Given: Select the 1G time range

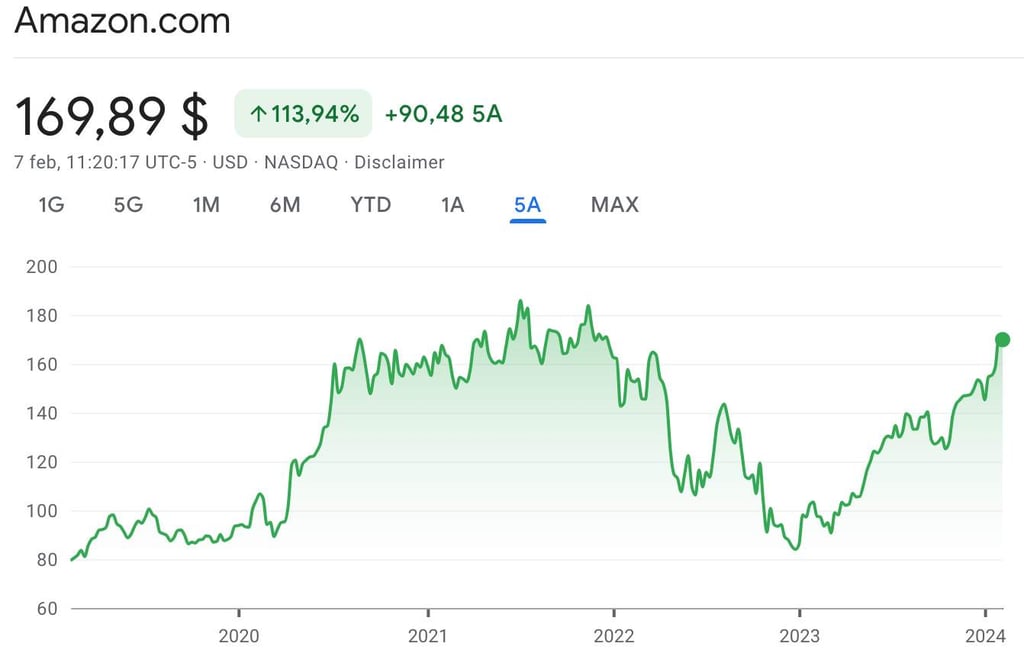Looking at the screenshot, I should click(50, 205).
